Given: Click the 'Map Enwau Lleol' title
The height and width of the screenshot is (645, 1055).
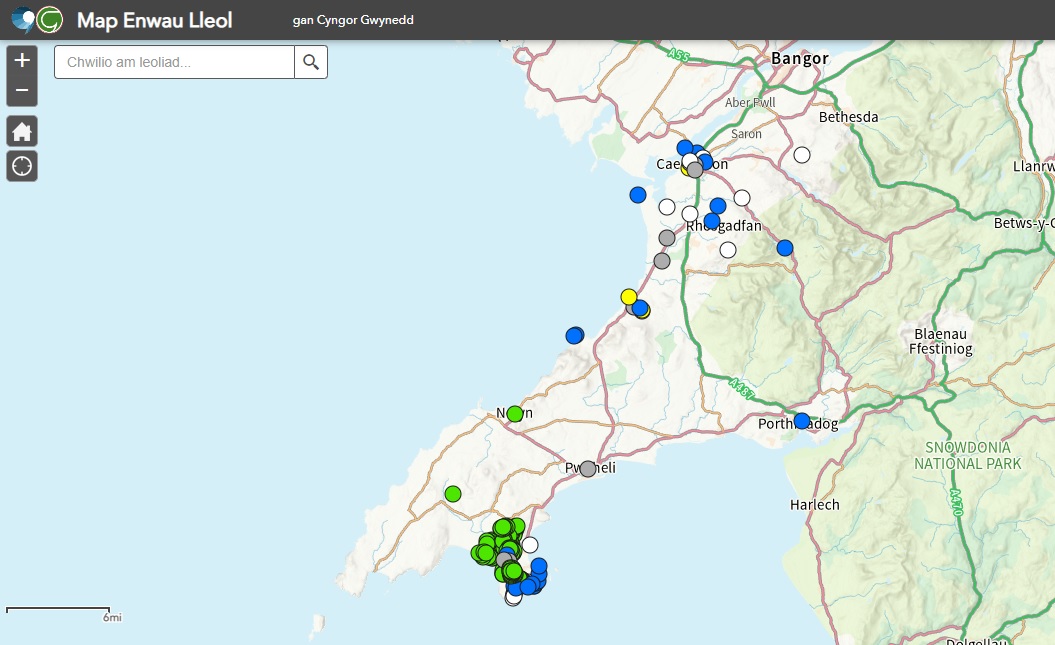Looking at the screenshot, I should point(154,20).
